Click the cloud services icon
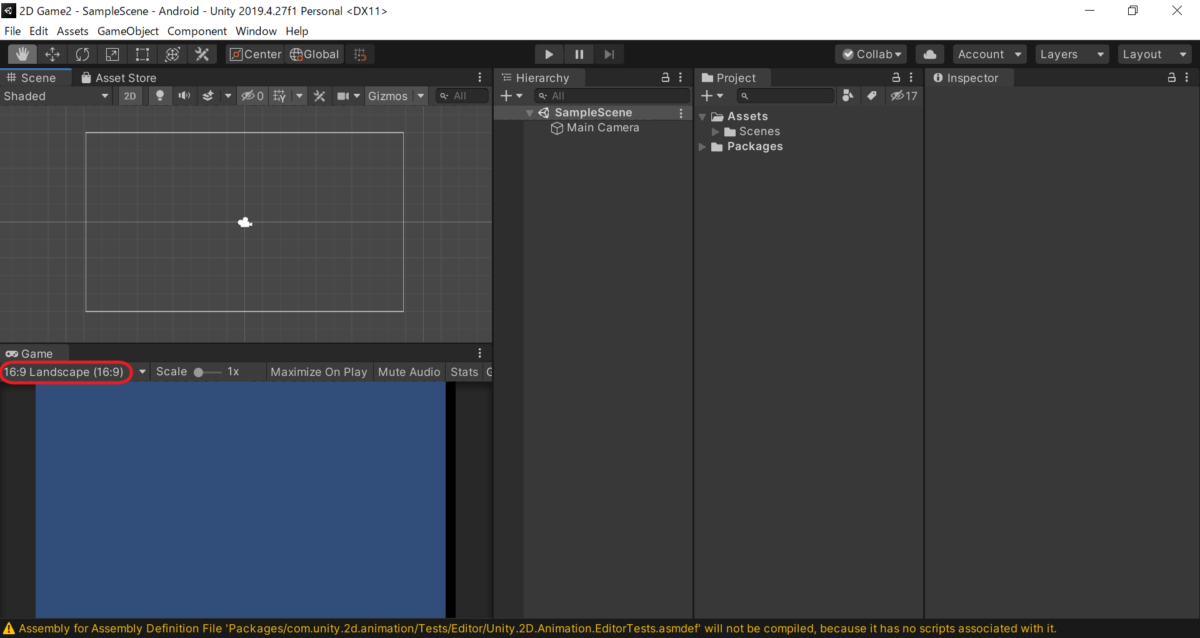1200x638 pixels. (x=929, y=54)
